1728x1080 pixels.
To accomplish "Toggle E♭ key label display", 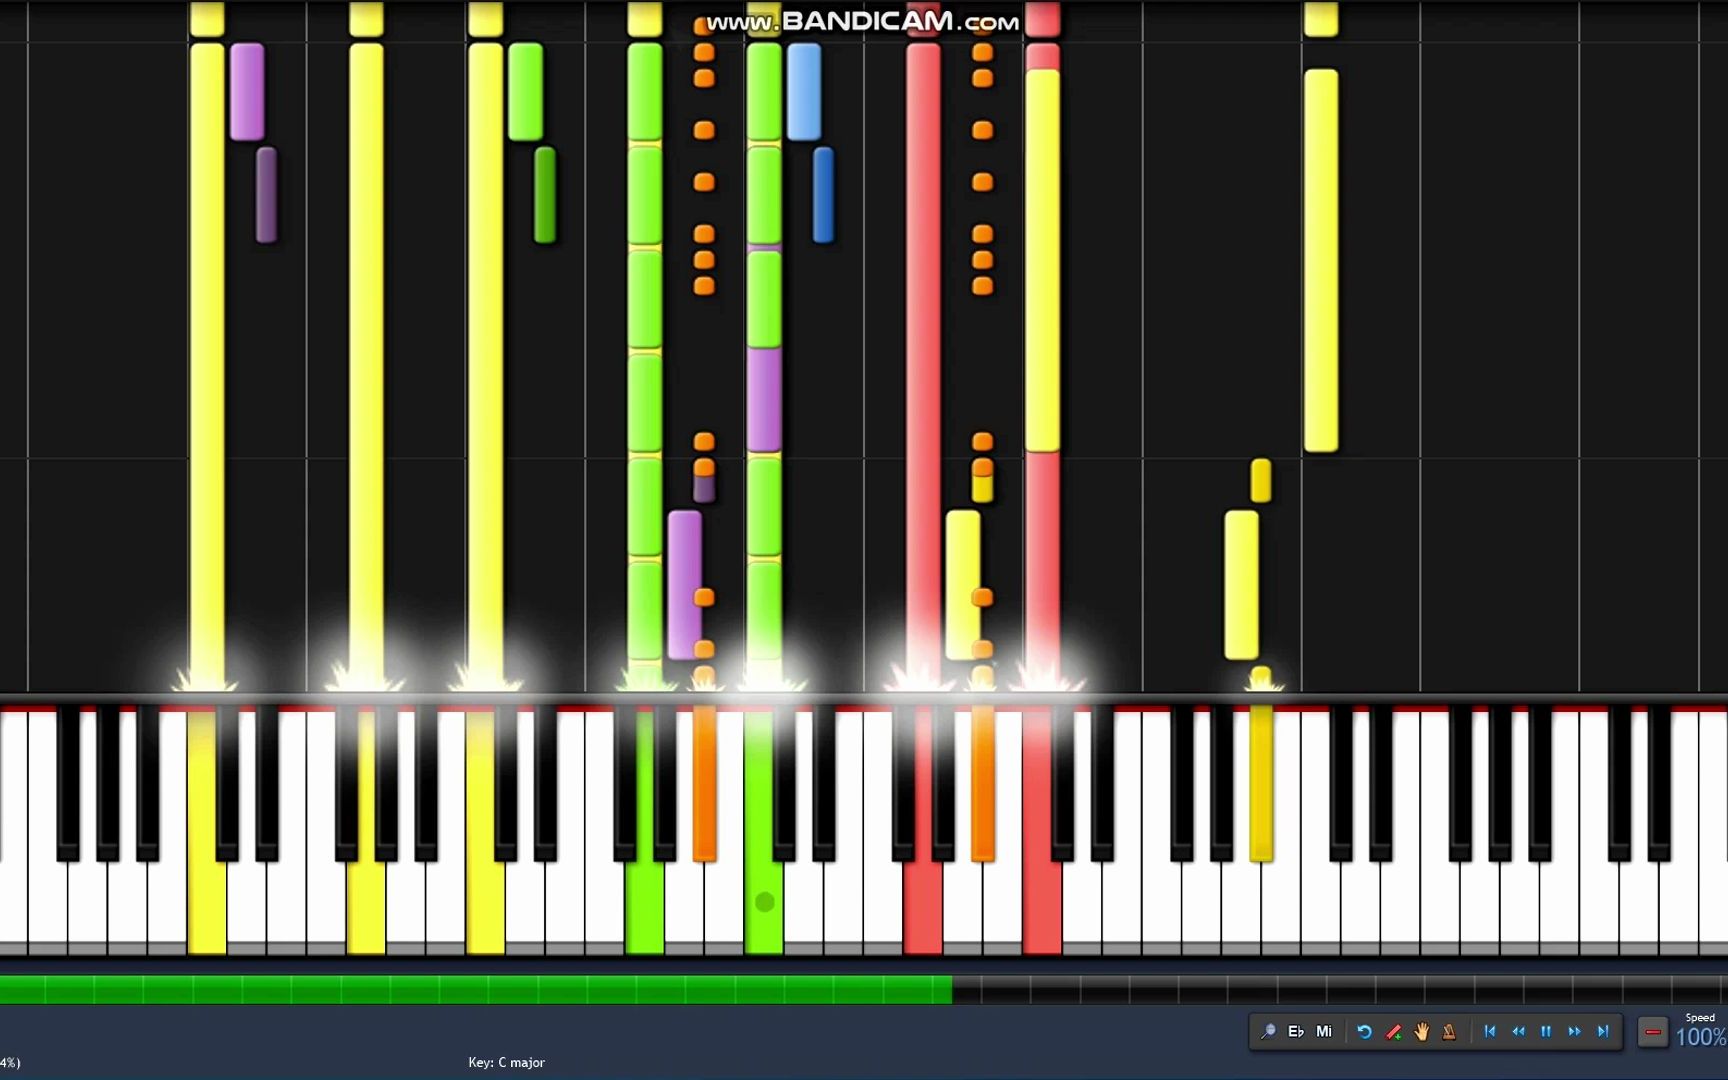I will coord(1296,1031).
